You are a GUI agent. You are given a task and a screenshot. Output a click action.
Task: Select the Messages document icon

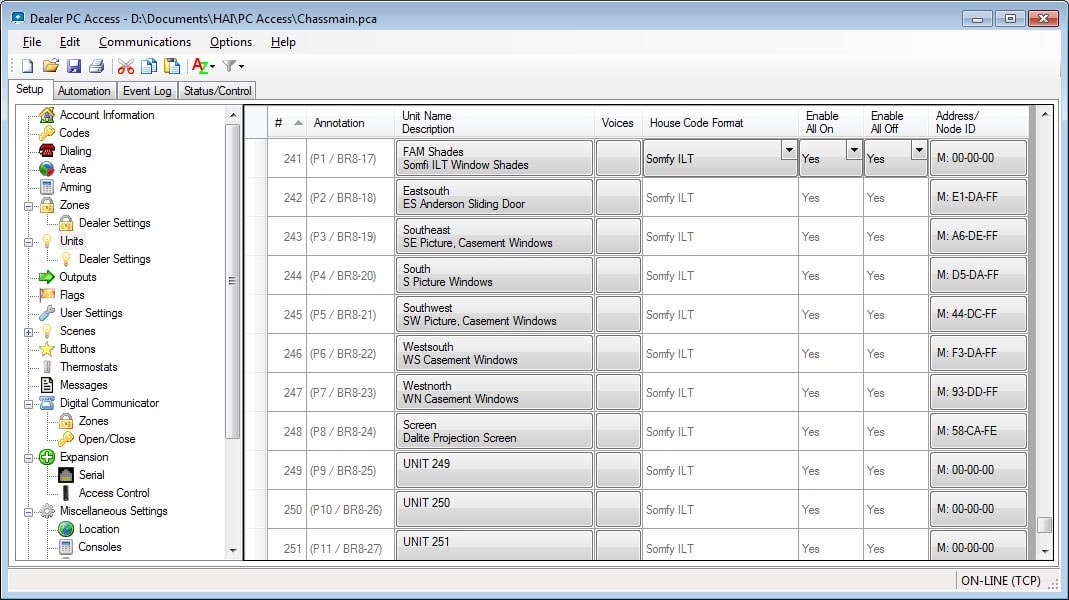46,385
